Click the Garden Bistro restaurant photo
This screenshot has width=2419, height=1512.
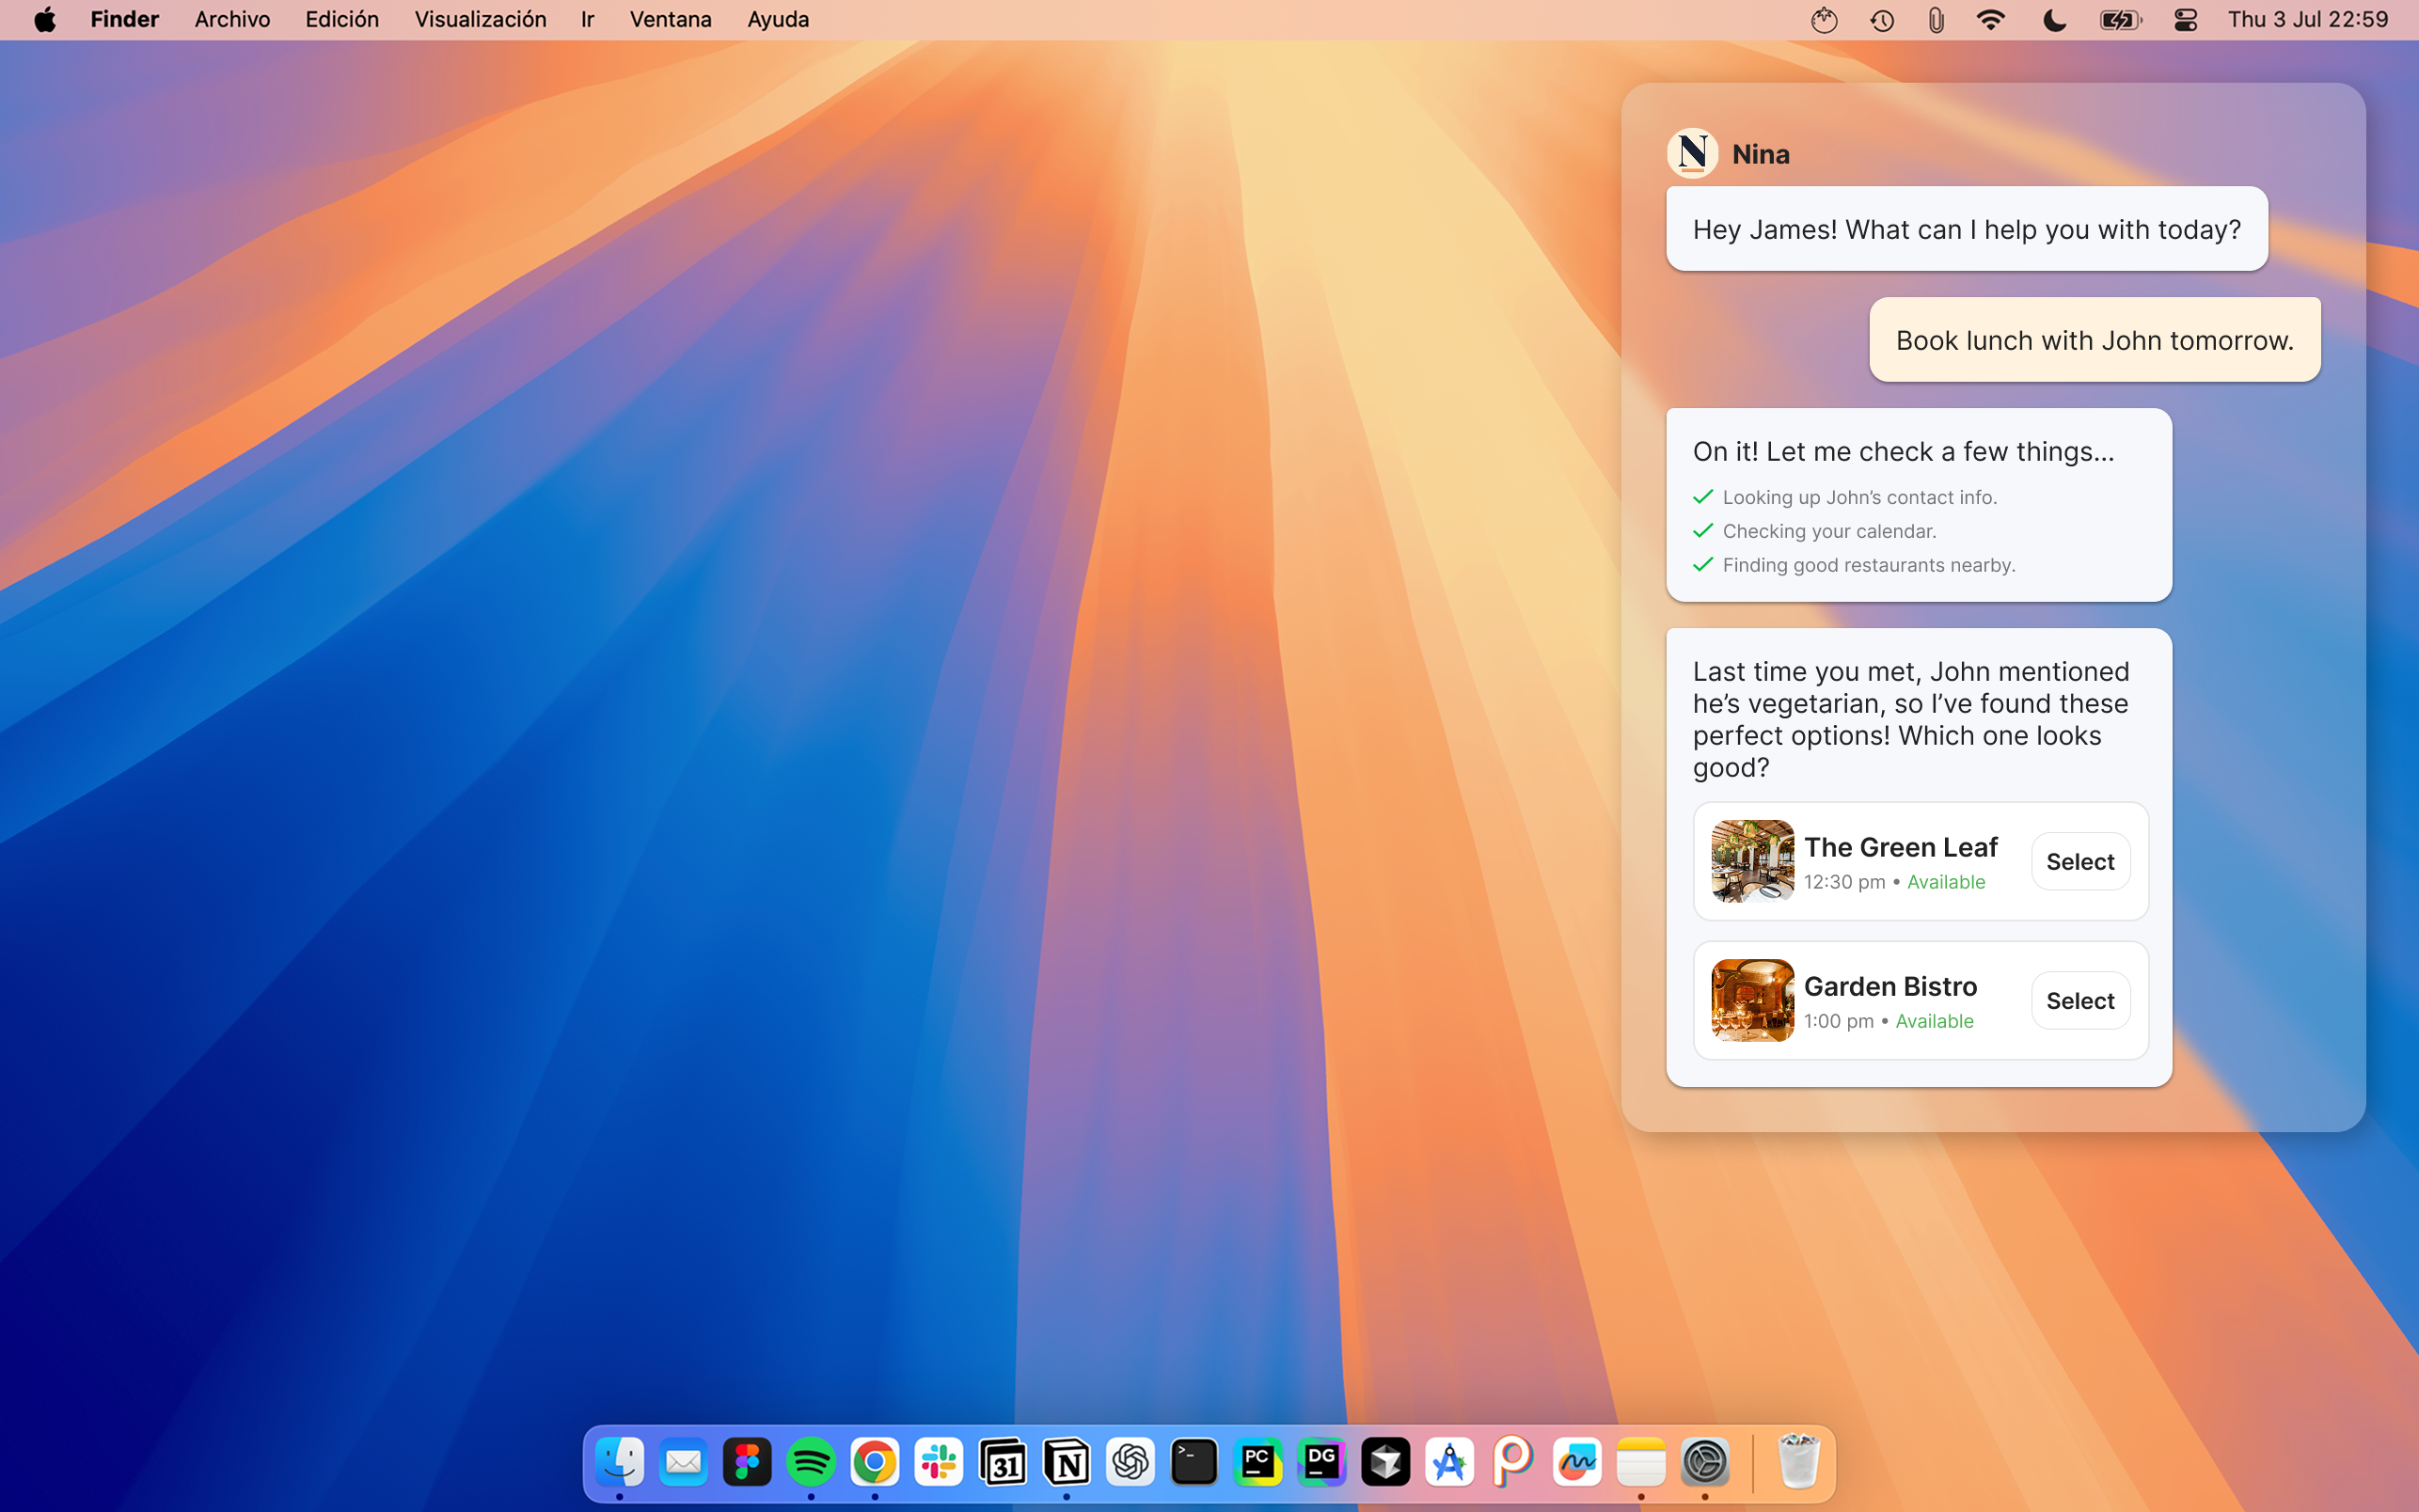point(1751,1000)
